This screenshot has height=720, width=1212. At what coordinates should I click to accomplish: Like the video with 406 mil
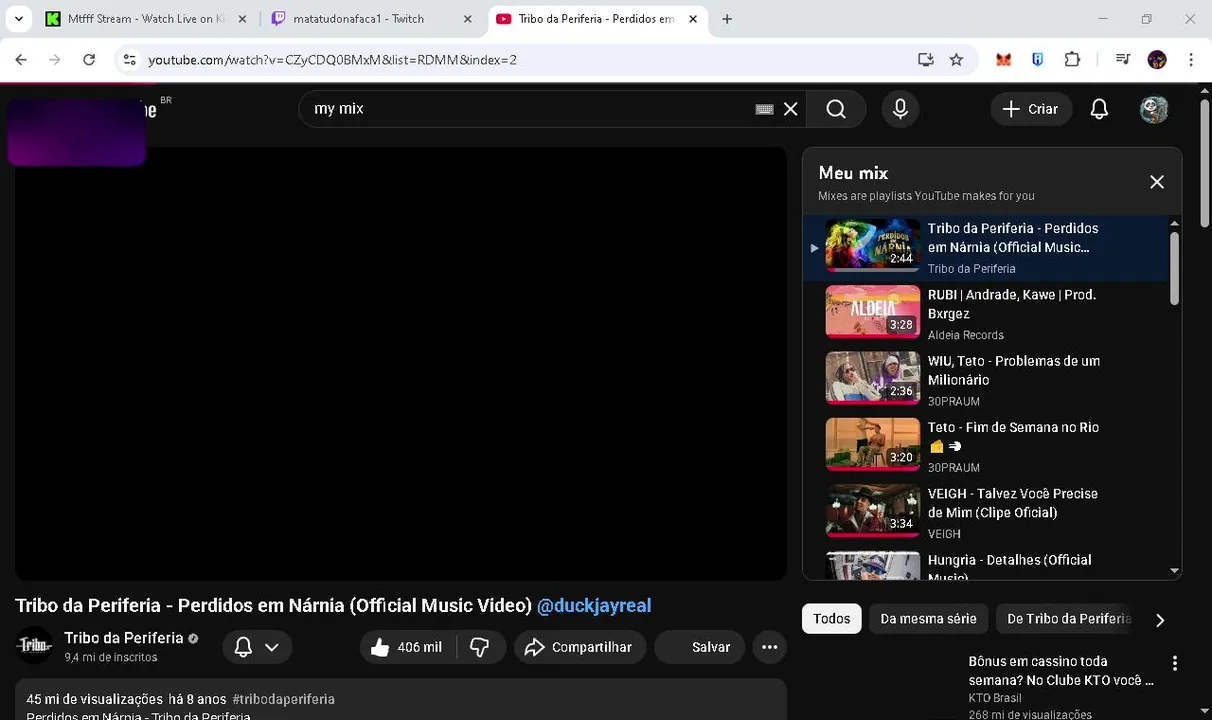point(407,647)
